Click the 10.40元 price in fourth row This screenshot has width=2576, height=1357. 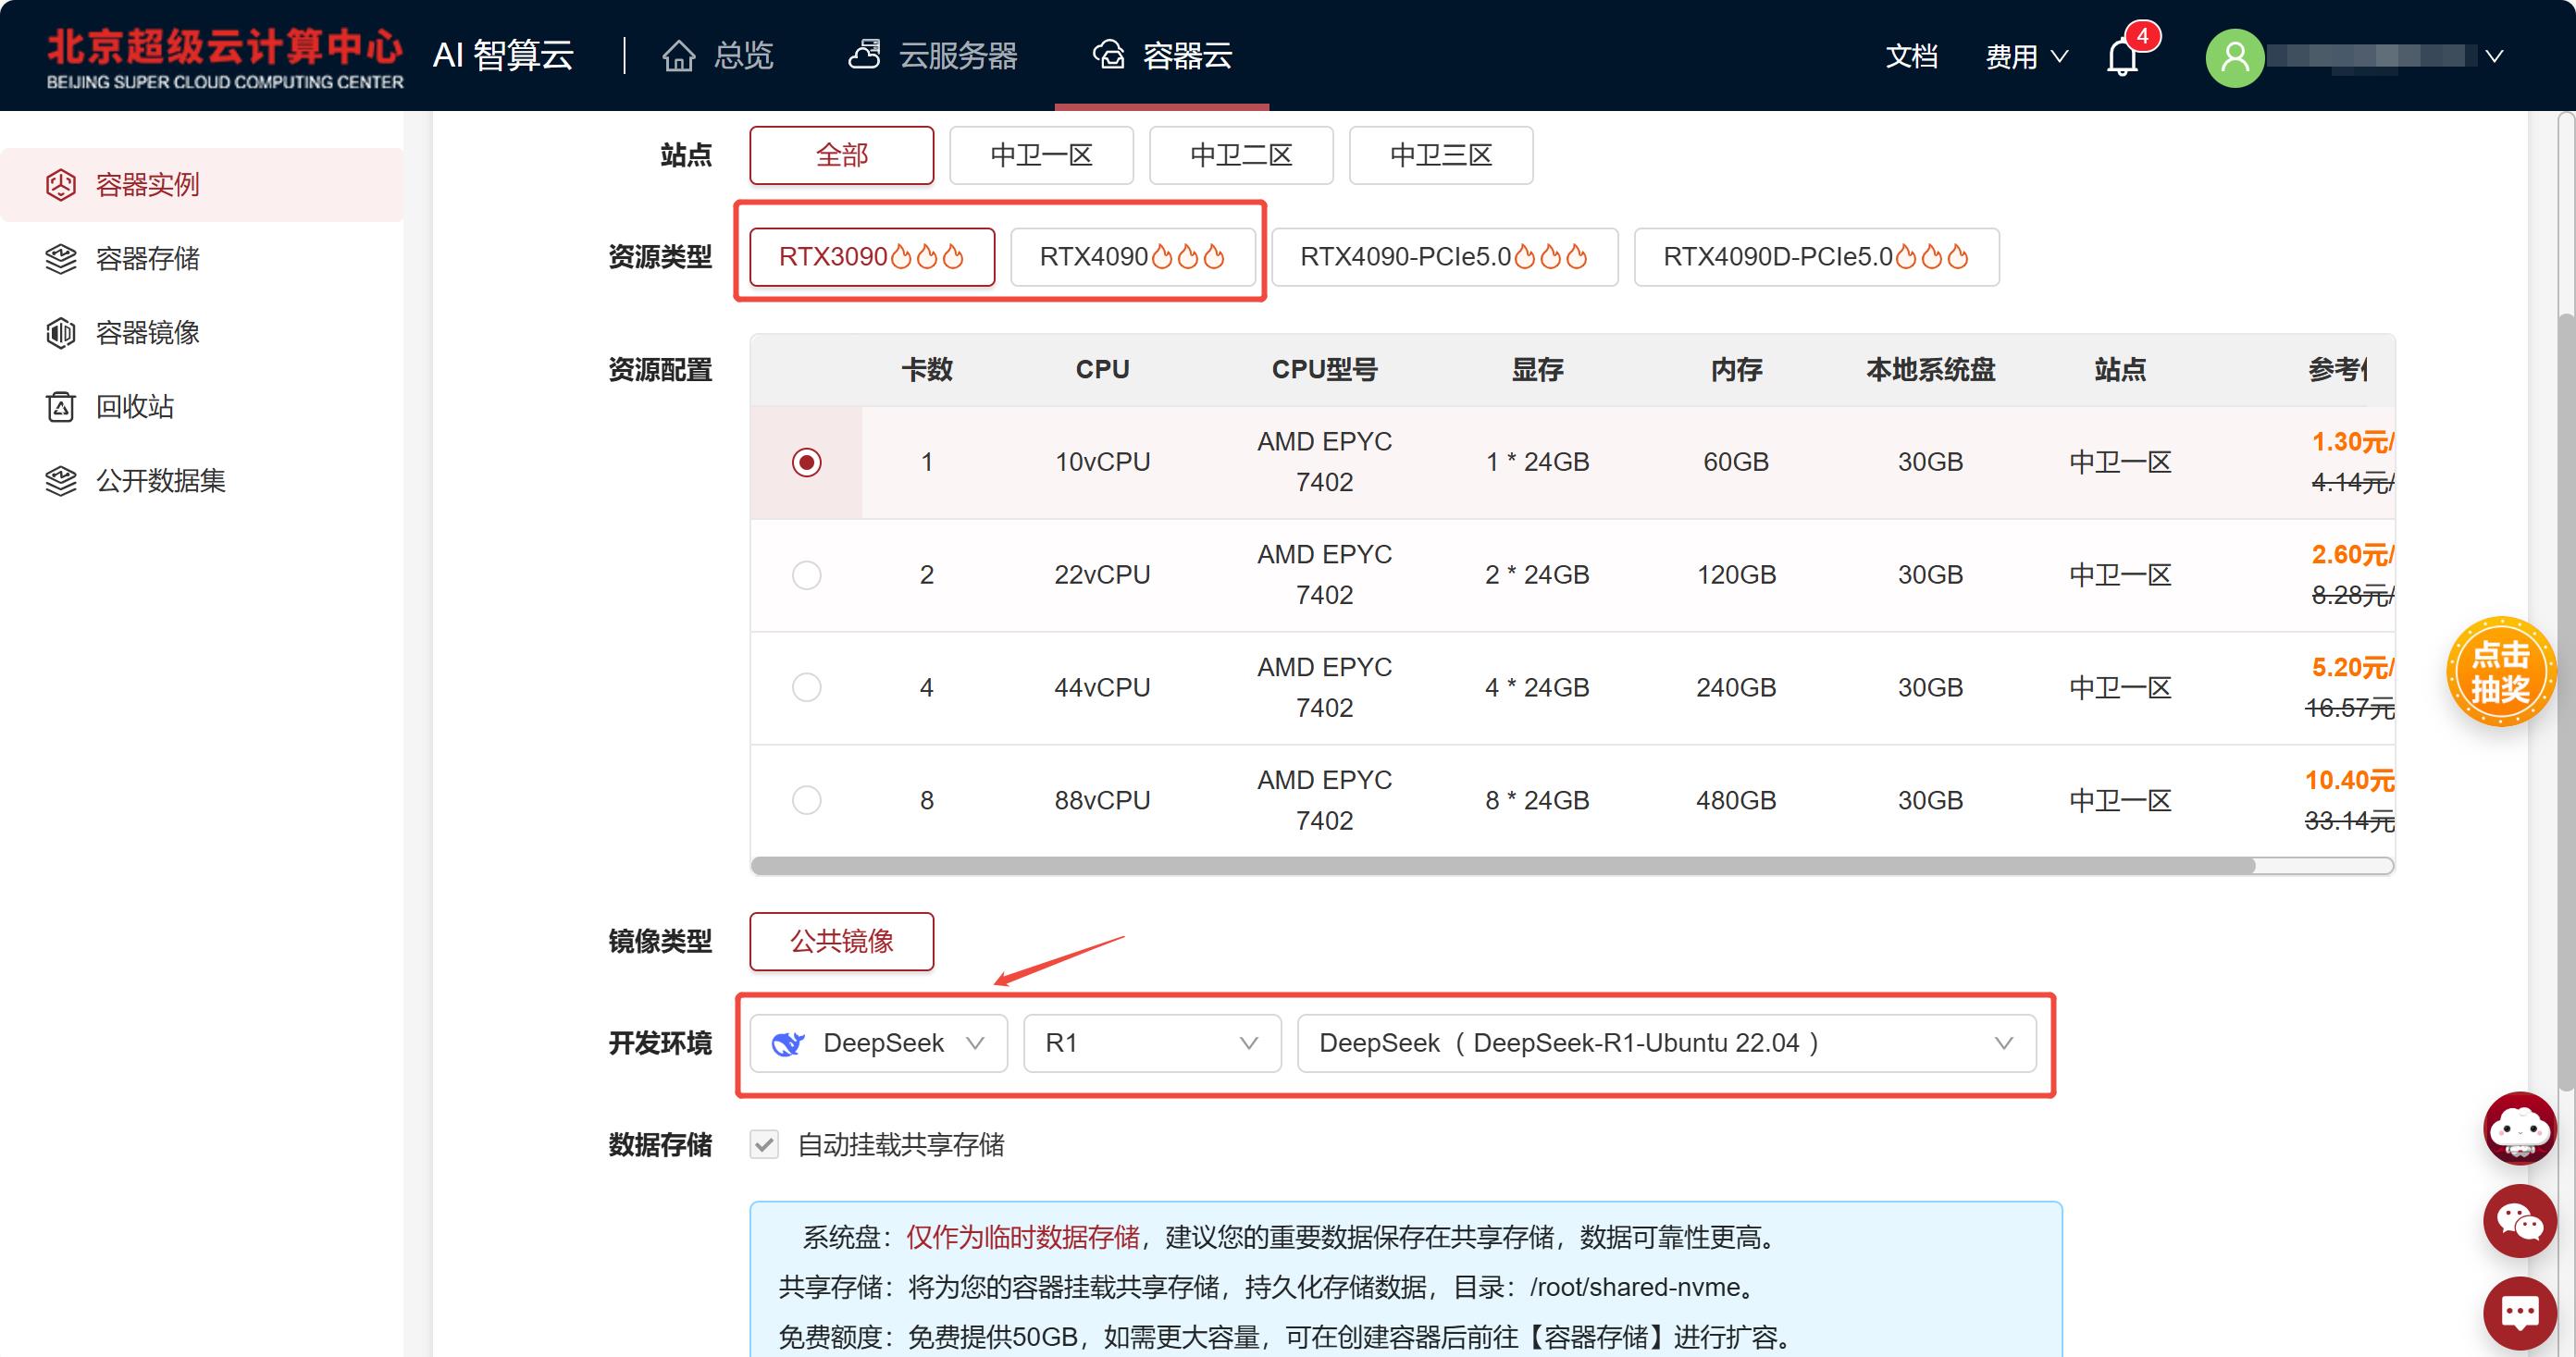pyautogui.click(x=2349, y=781)
